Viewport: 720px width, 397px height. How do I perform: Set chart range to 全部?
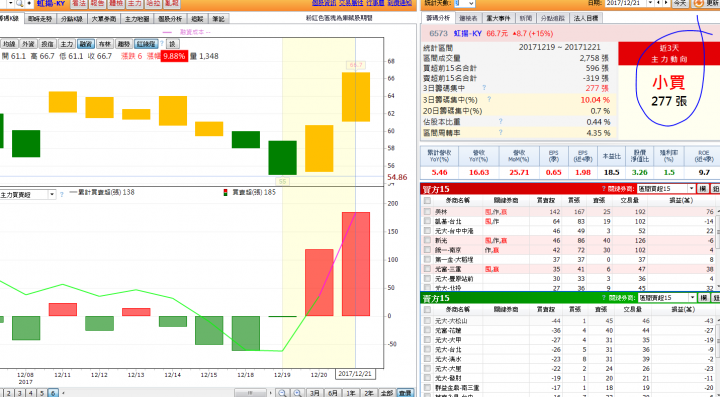click(387, 393)
